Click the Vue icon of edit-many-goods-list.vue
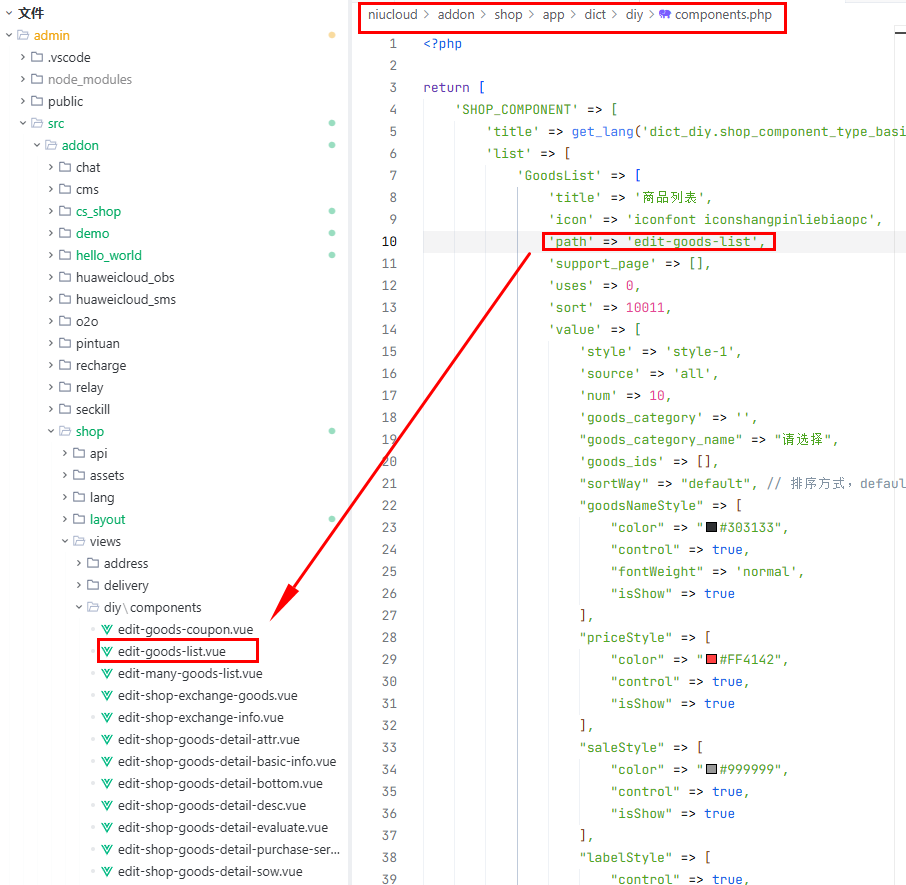 [x=108, y=673]
